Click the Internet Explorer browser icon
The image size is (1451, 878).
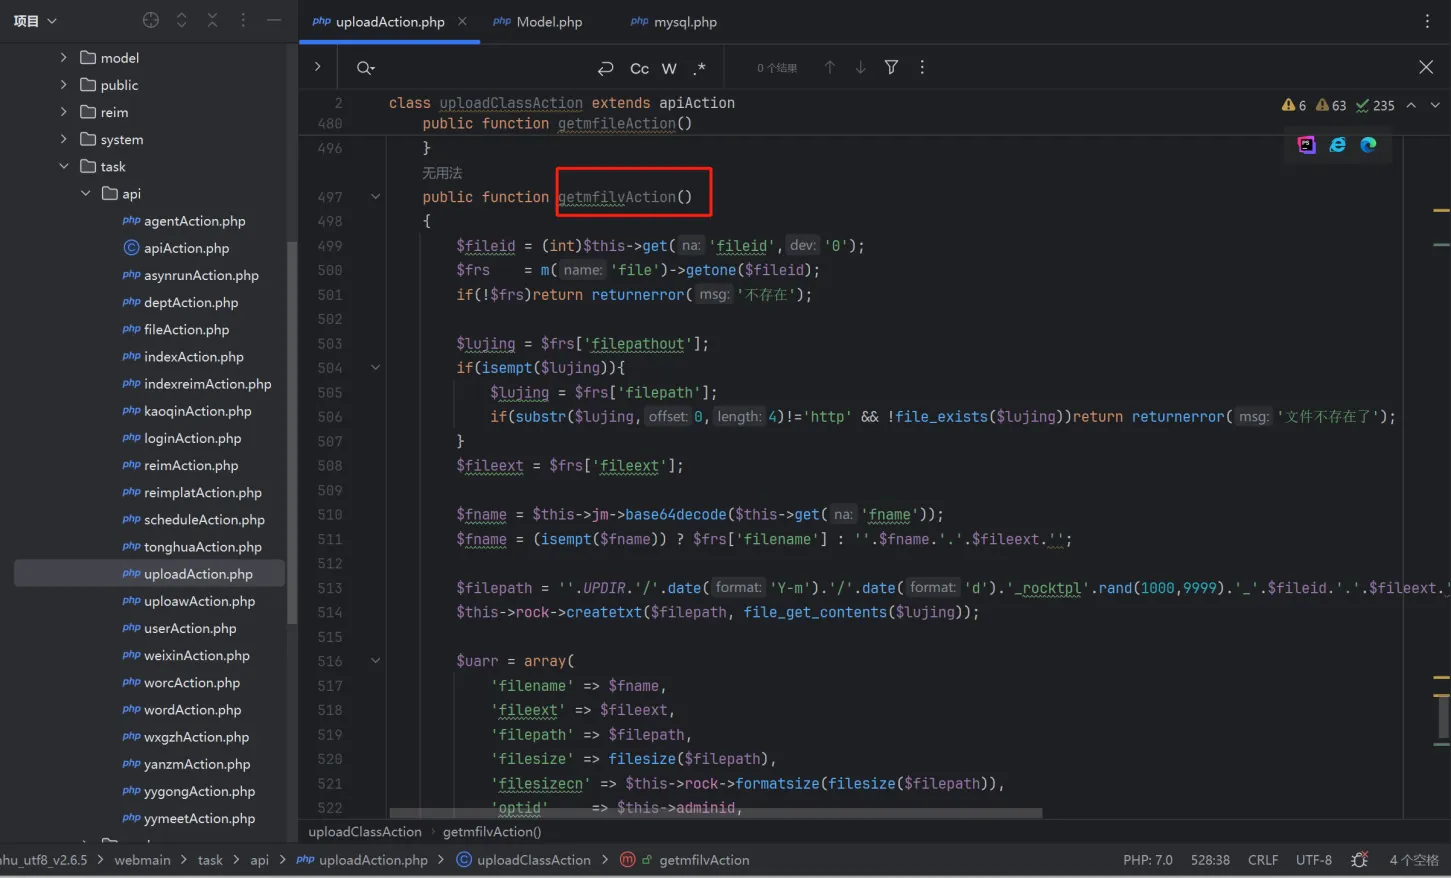[x=1337, y=145]
